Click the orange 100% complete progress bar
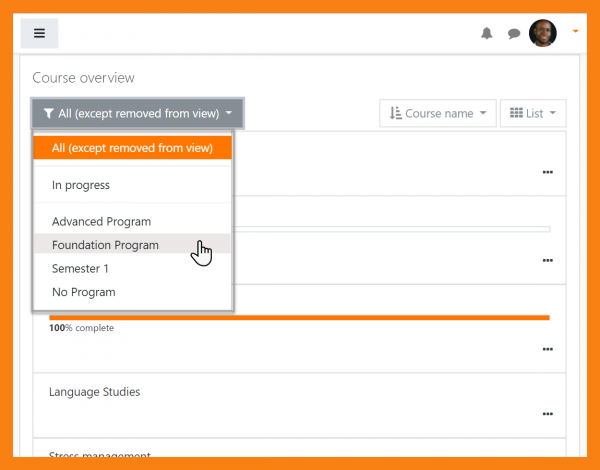This screenshot has height=470, width=600. [x=299, y=317]
